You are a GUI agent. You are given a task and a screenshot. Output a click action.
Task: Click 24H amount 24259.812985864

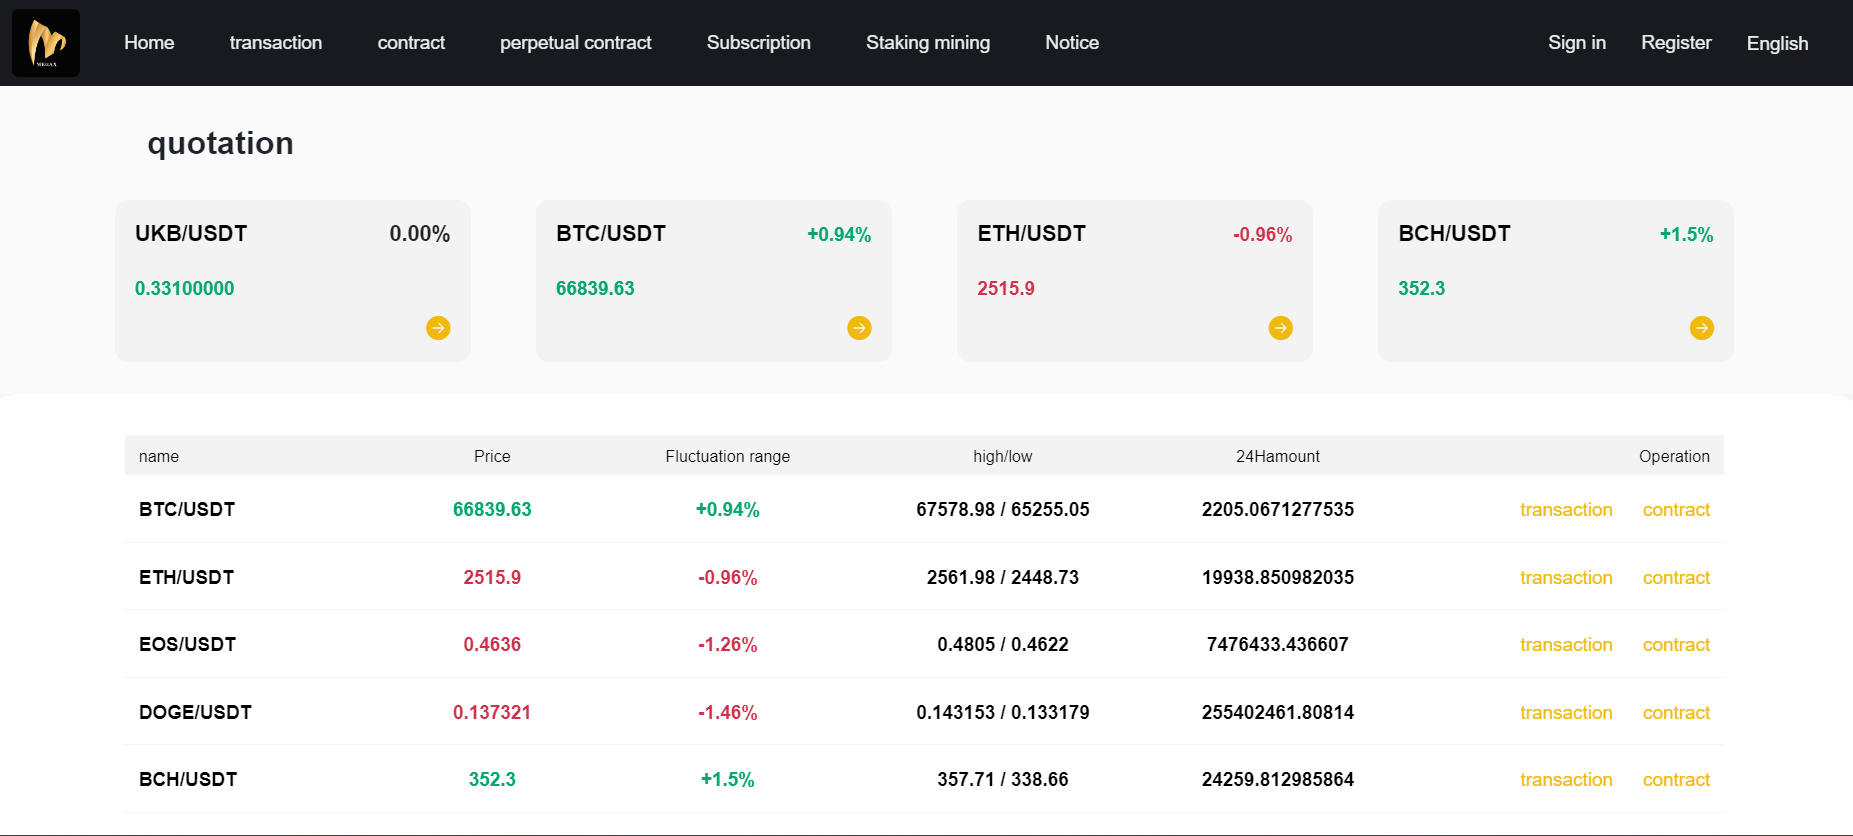(1278, 779)
